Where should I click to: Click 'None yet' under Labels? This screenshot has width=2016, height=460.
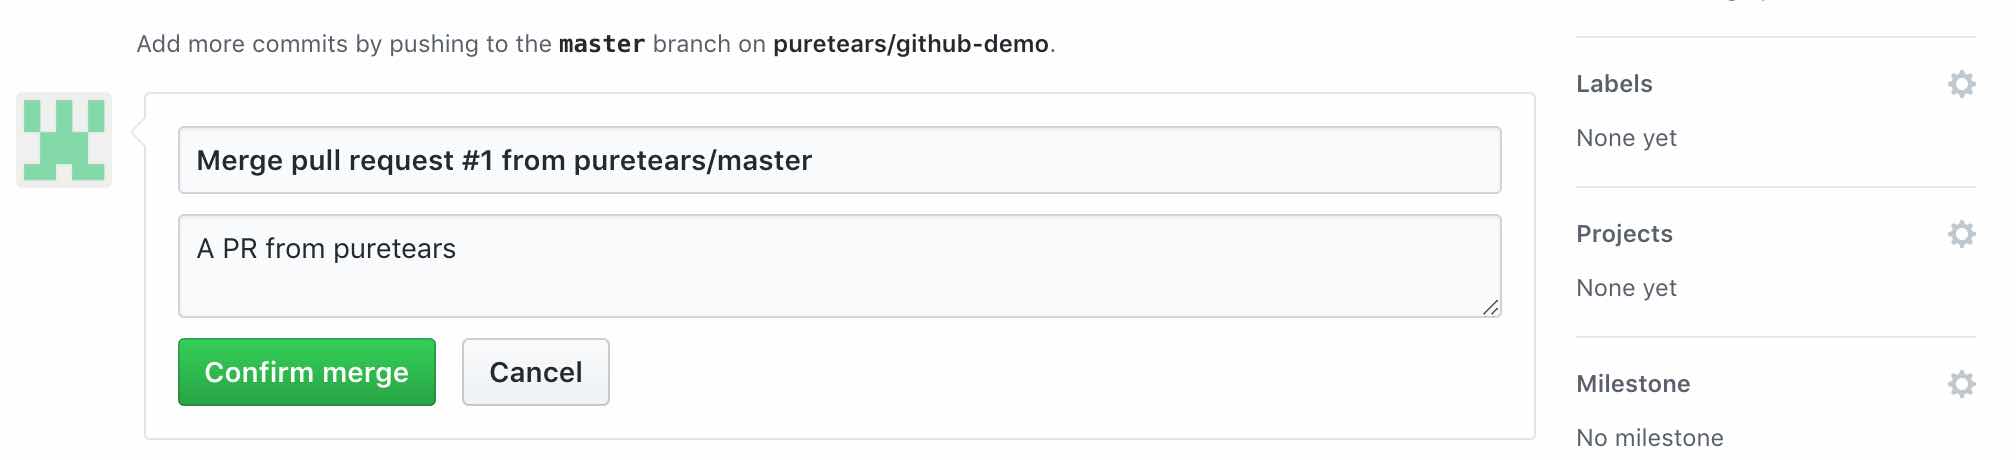tap(1626, 138)
